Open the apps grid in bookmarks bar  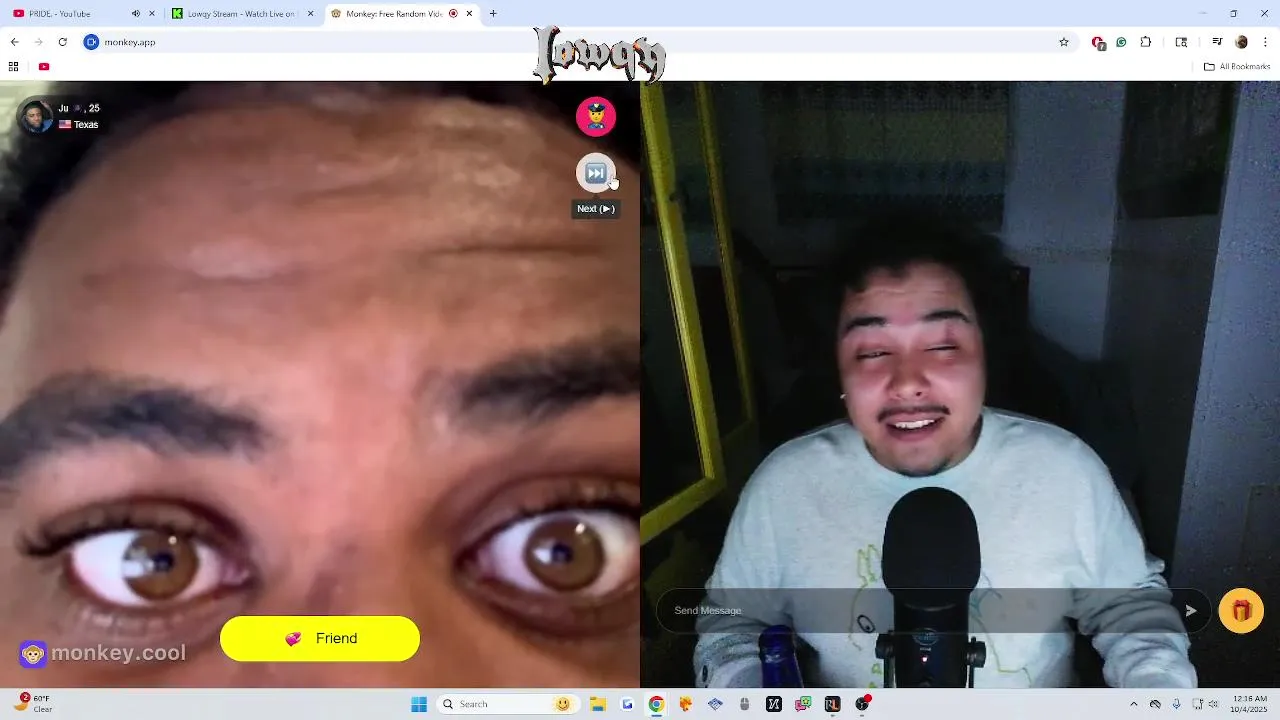pyautogui.click(x=14, y=66)
